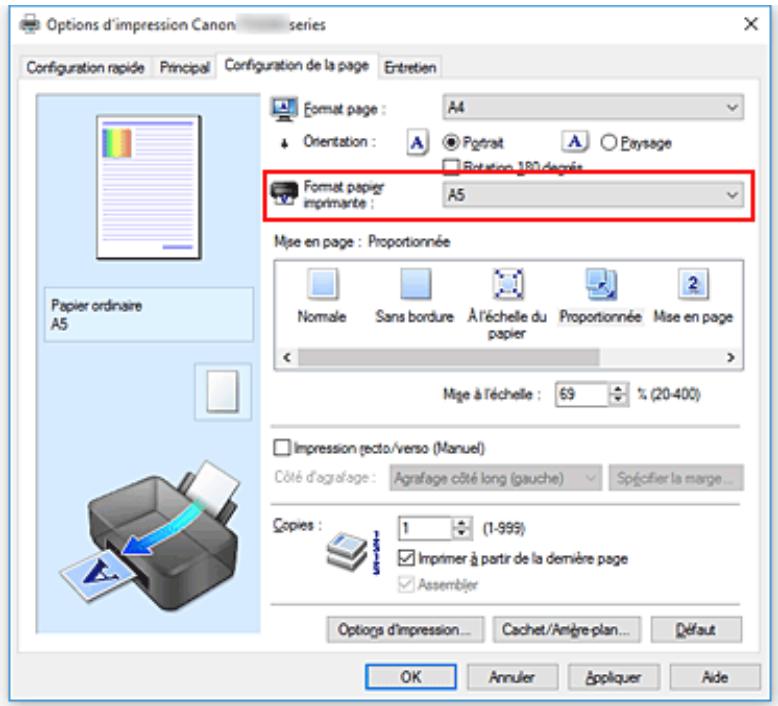Choose the Mise en page layout icon
778x706 pixels.
(x=693, y=284)
